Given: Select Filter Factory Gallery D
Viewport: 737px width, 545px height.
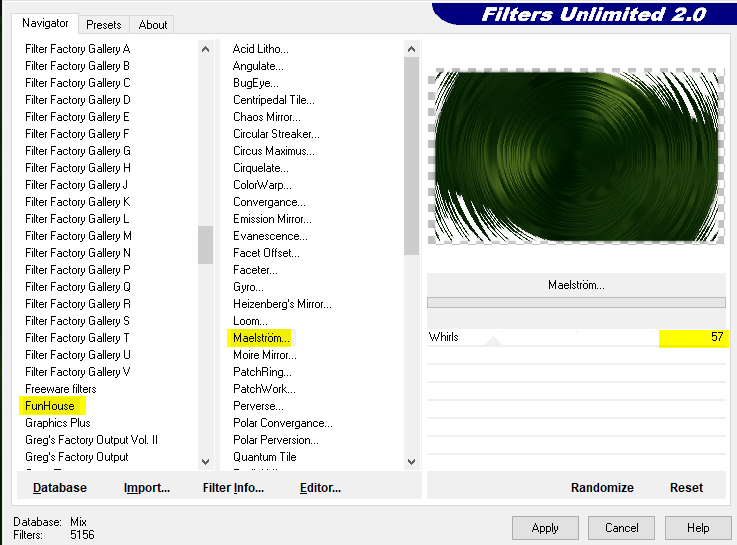Looking at the screenshot, I should click(x=78, y=100).
